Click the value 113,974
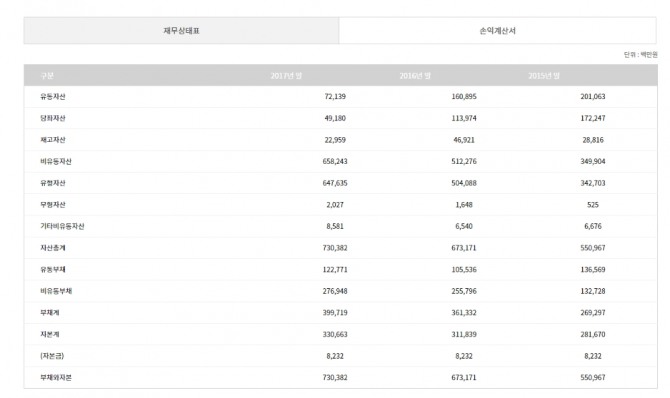This screenshot has height=398, width=670. (x=464, y=118)
